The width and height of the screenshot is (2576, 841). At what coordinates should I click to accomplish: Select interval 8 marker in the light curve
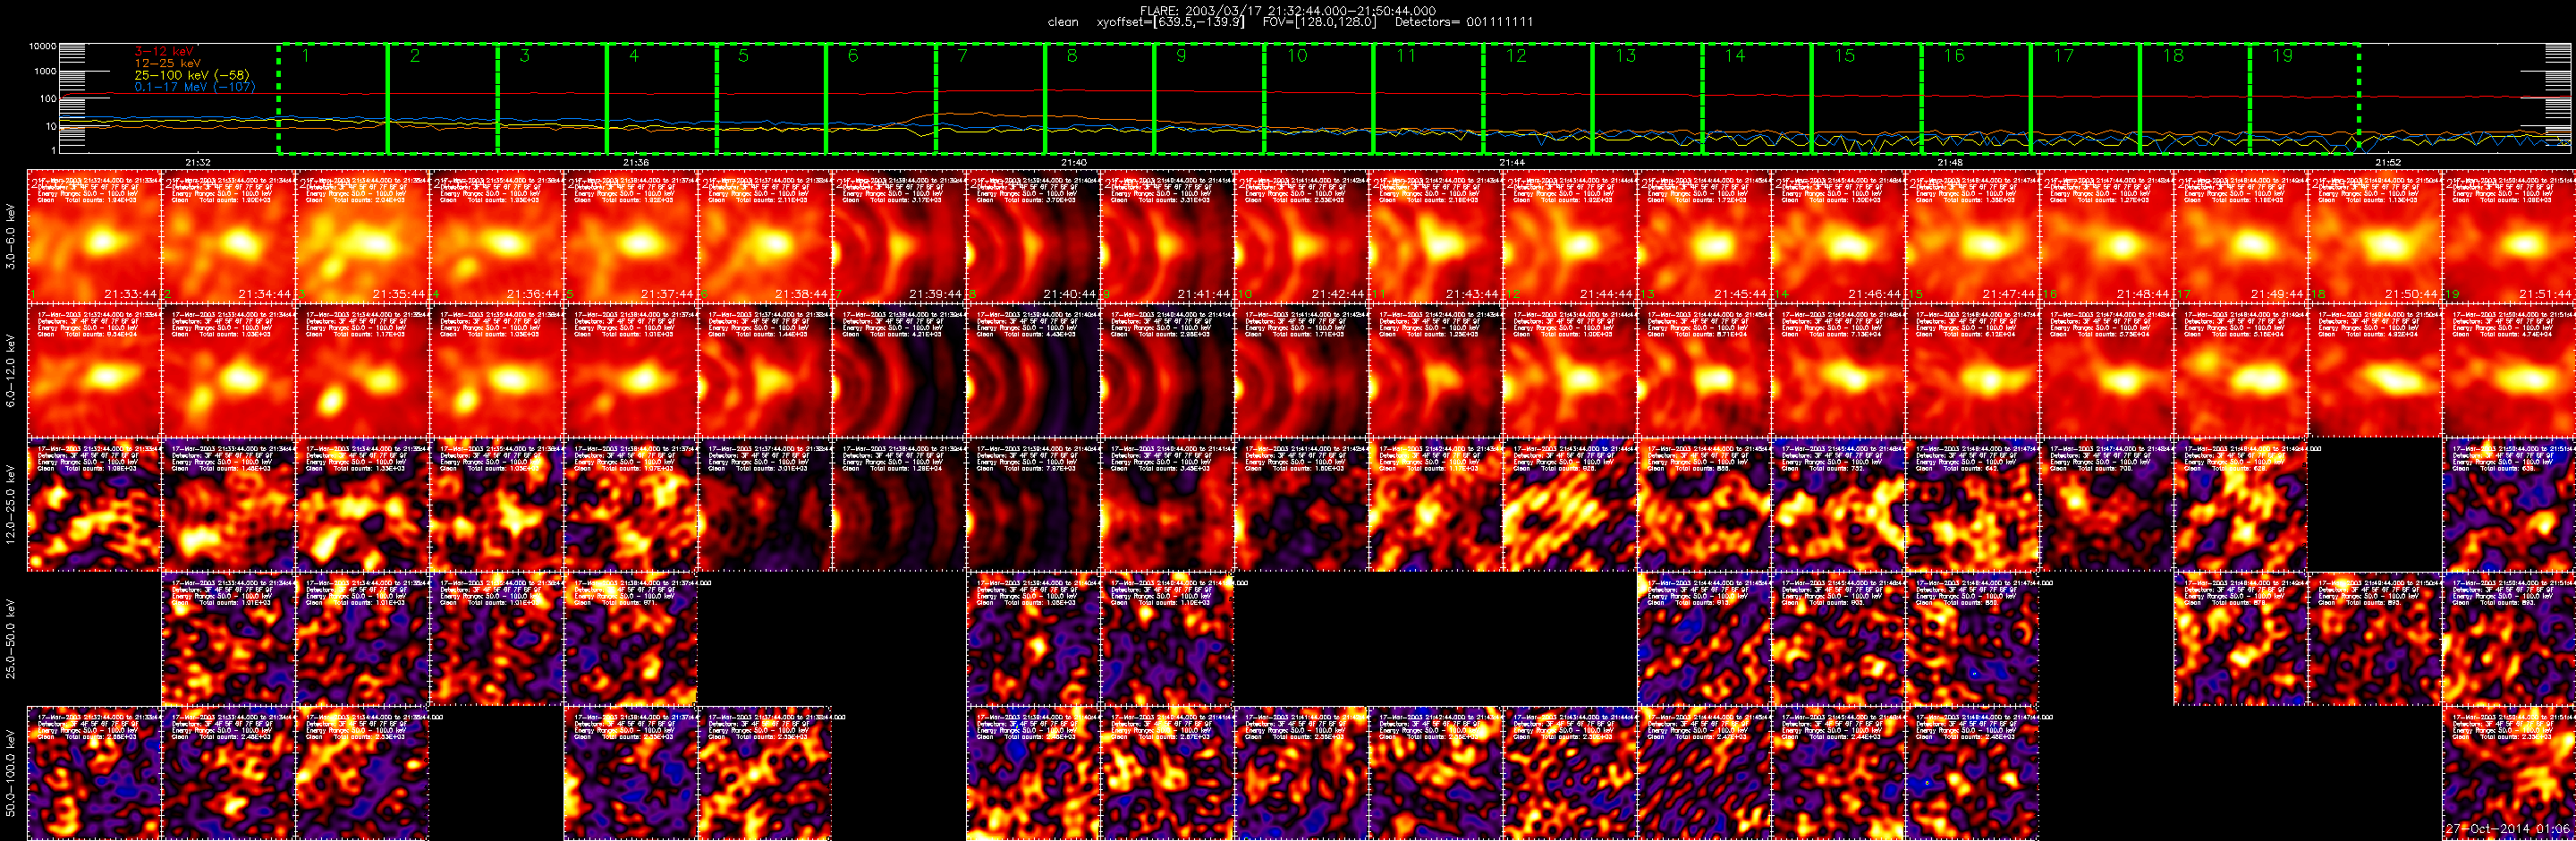(1072, 56)
